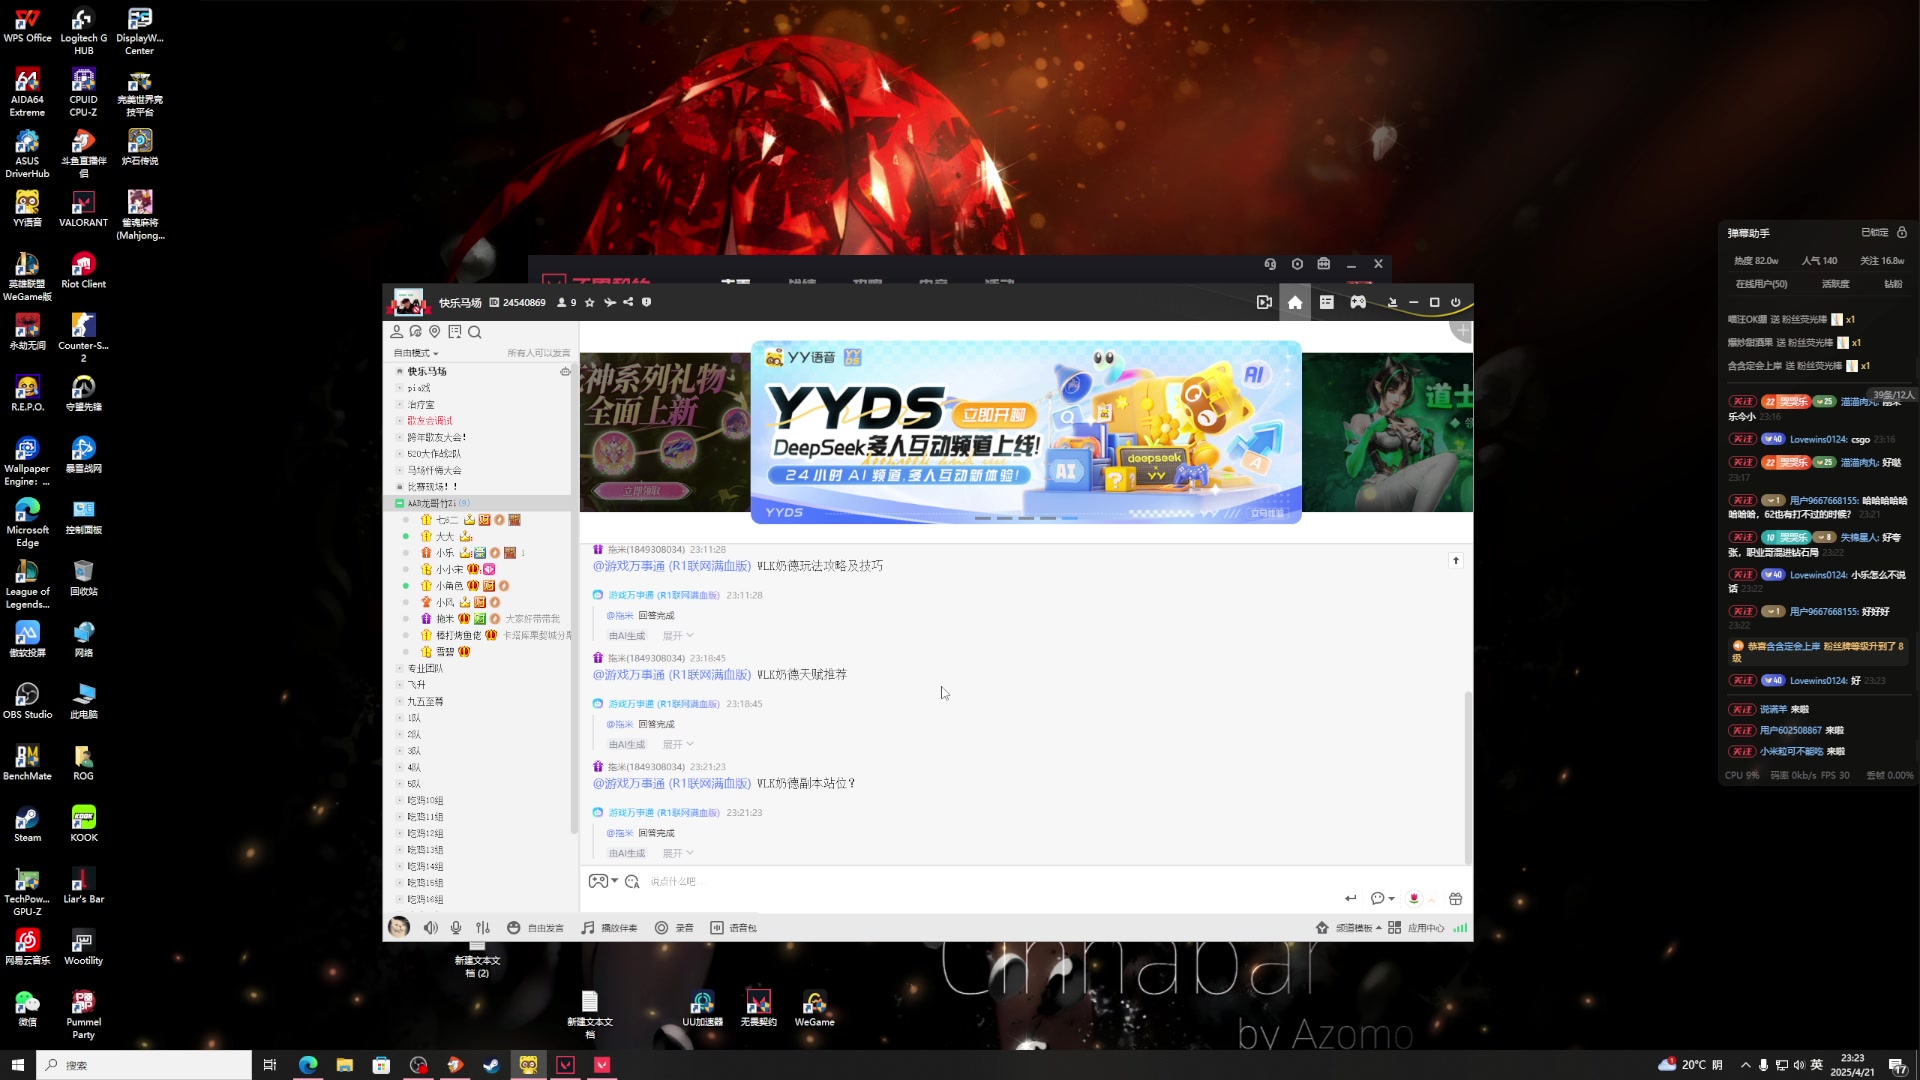Follow user Lovewins0124 who said csgo
This screenshot has width=1920, height=1080.
tap(1743, 439)
